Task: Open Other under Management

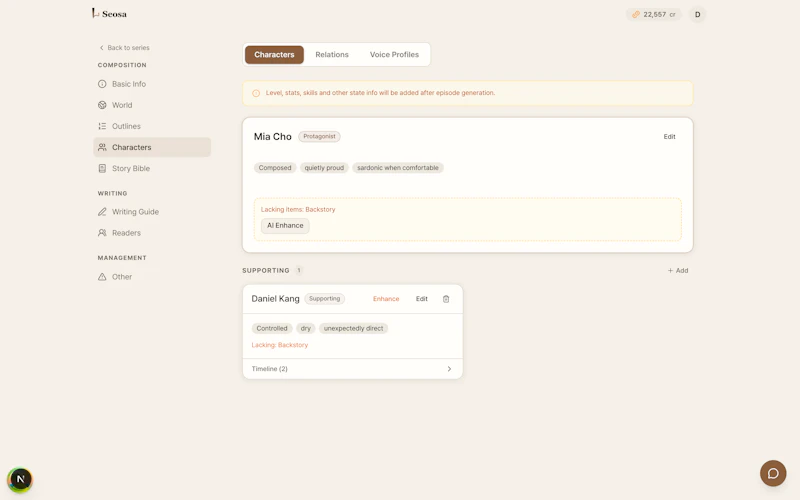Action: pyautogui.click(x=152, y=277)
